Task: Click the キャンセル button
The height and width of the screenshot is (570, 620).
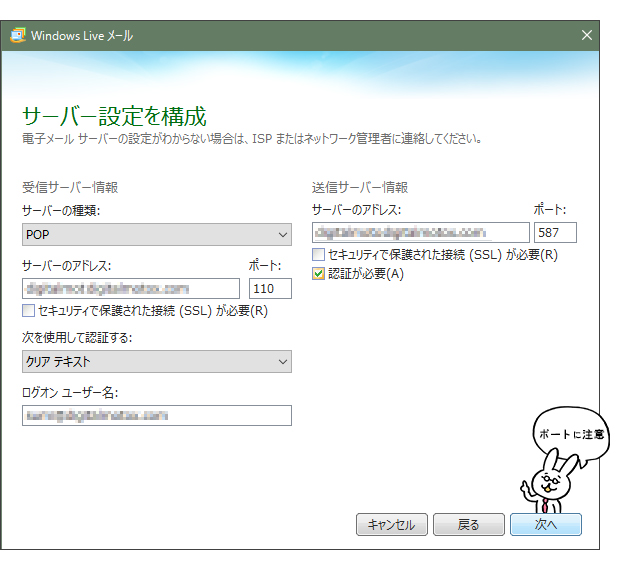Action: (392, 525)
